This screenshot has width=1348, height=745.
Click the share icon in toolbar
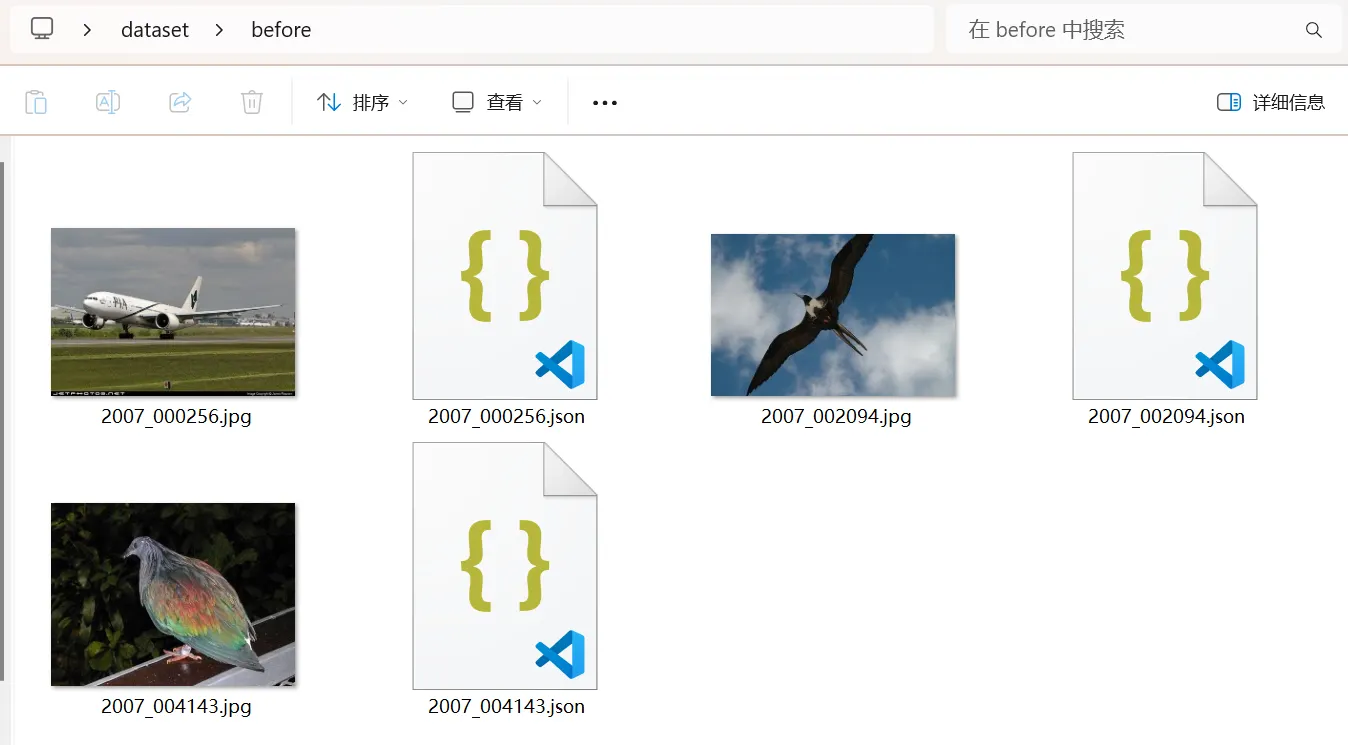coord(180,102)
